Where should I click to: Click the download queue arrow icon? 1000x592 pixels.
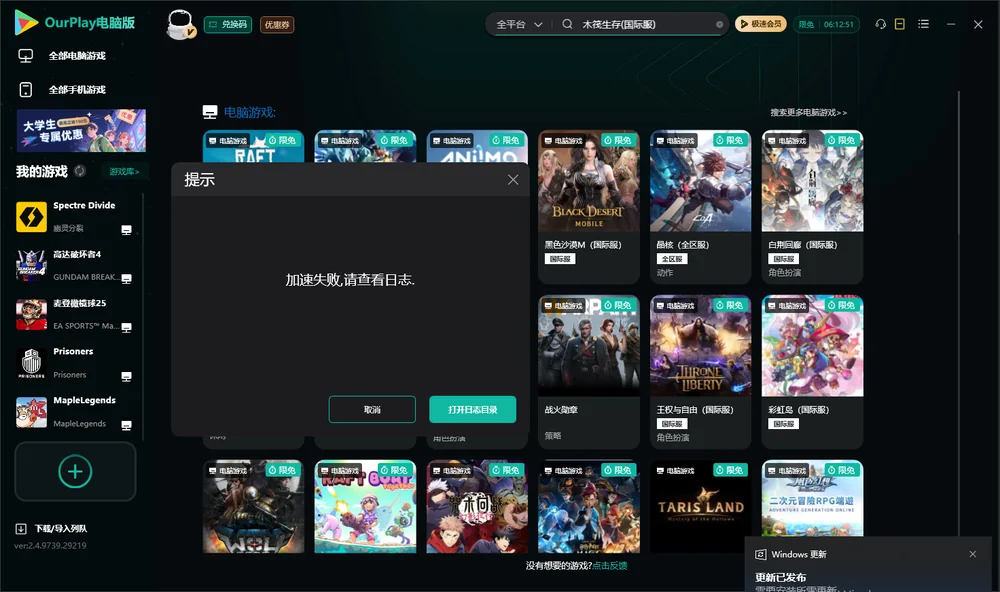tap(21, 528)
